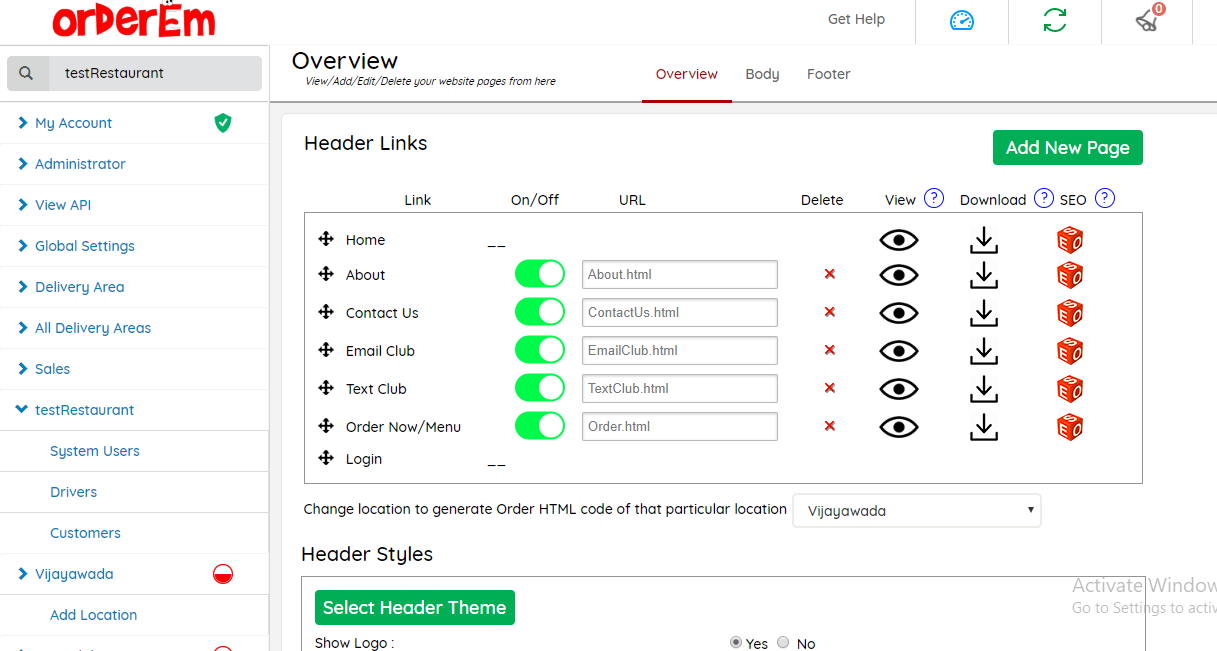
Task: Click help question mark next to Download
Action: pyautogui.click(x=1043, y=198)
